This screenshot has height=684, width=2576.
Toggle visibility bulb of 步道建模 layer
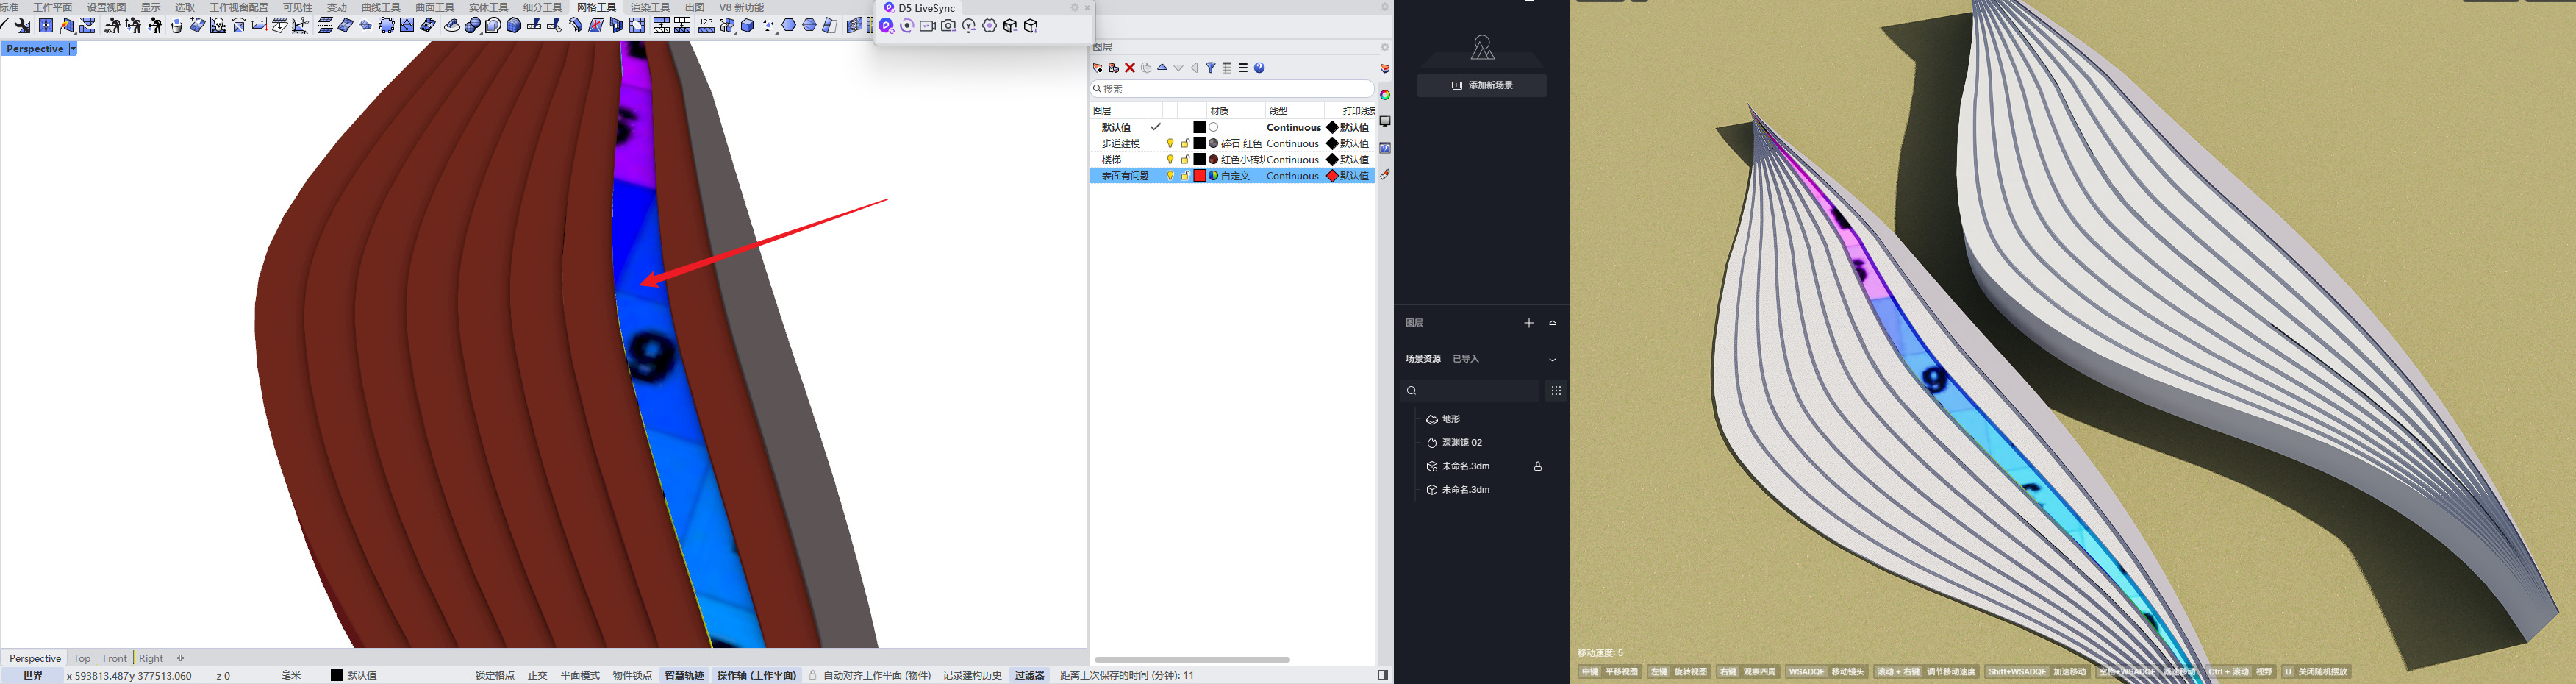(1170, 144)
